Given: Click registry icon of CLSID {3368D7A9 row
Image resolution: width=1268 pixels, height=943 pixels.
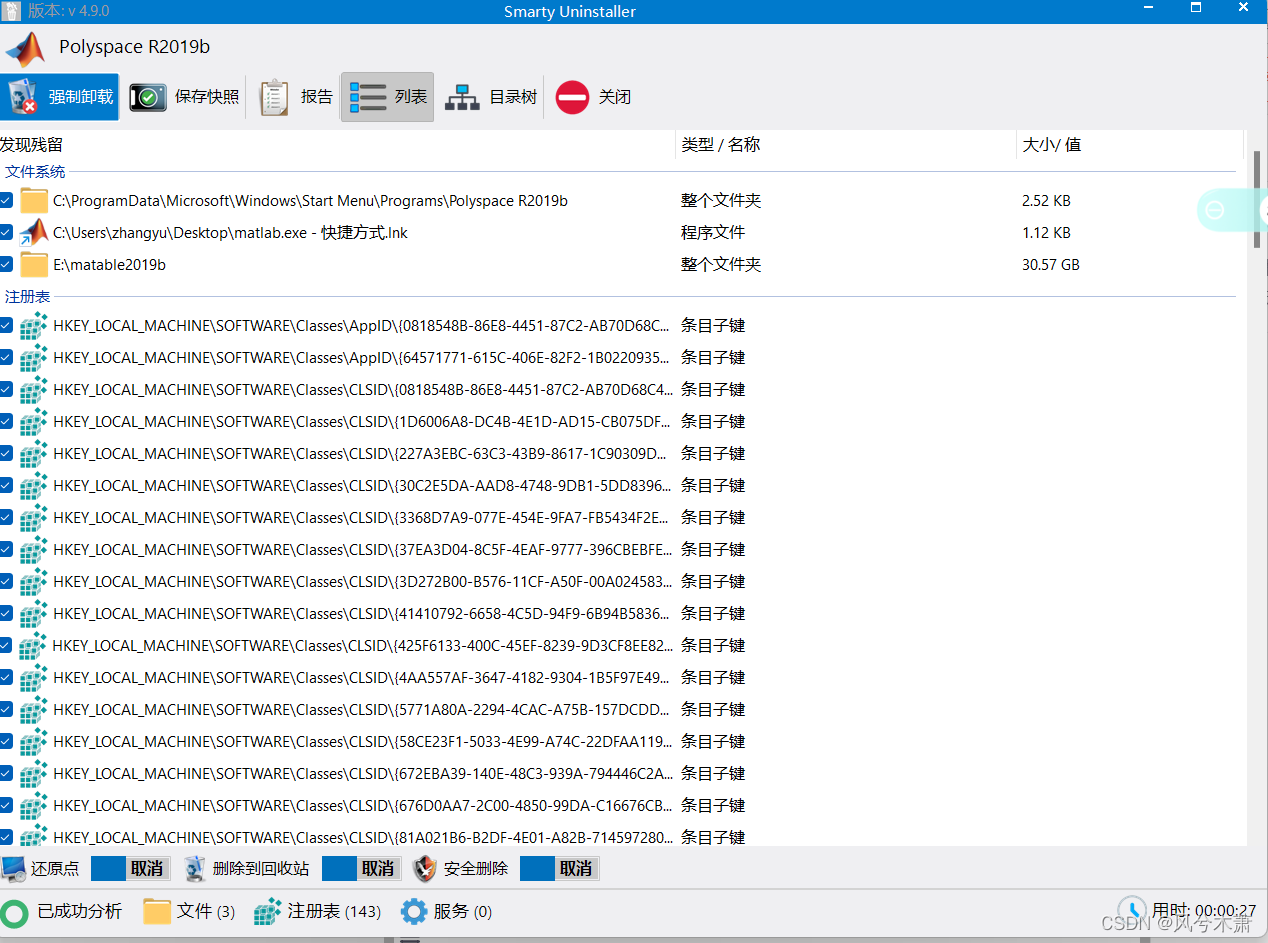Looking at the screenshot, I should (x=35, y=518).
